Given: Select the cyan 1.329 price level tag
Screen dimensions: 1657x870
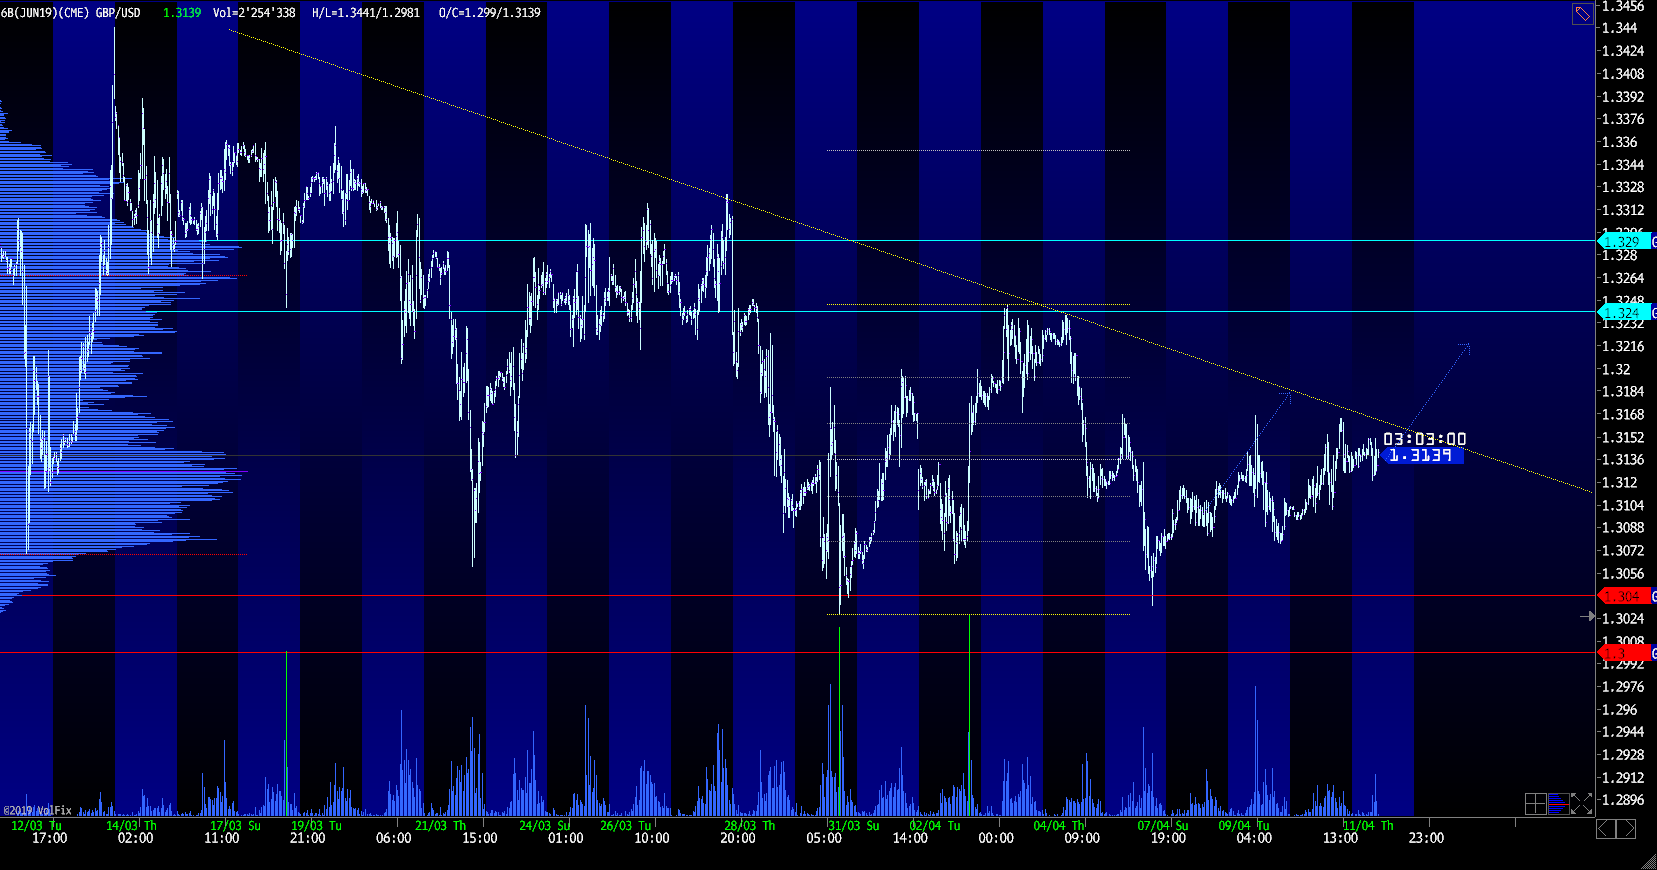Looking at the screenshot, I should 1622,241.
